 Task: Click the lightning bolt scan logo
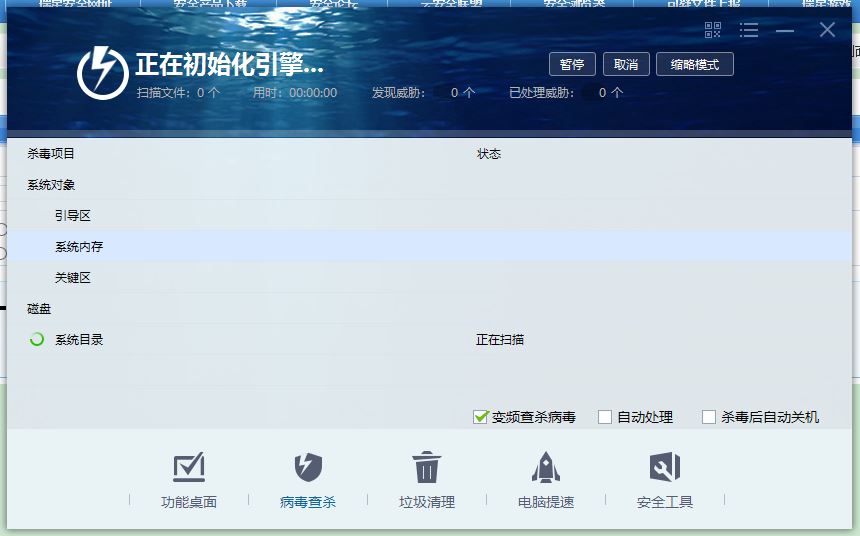coord(103,72)
